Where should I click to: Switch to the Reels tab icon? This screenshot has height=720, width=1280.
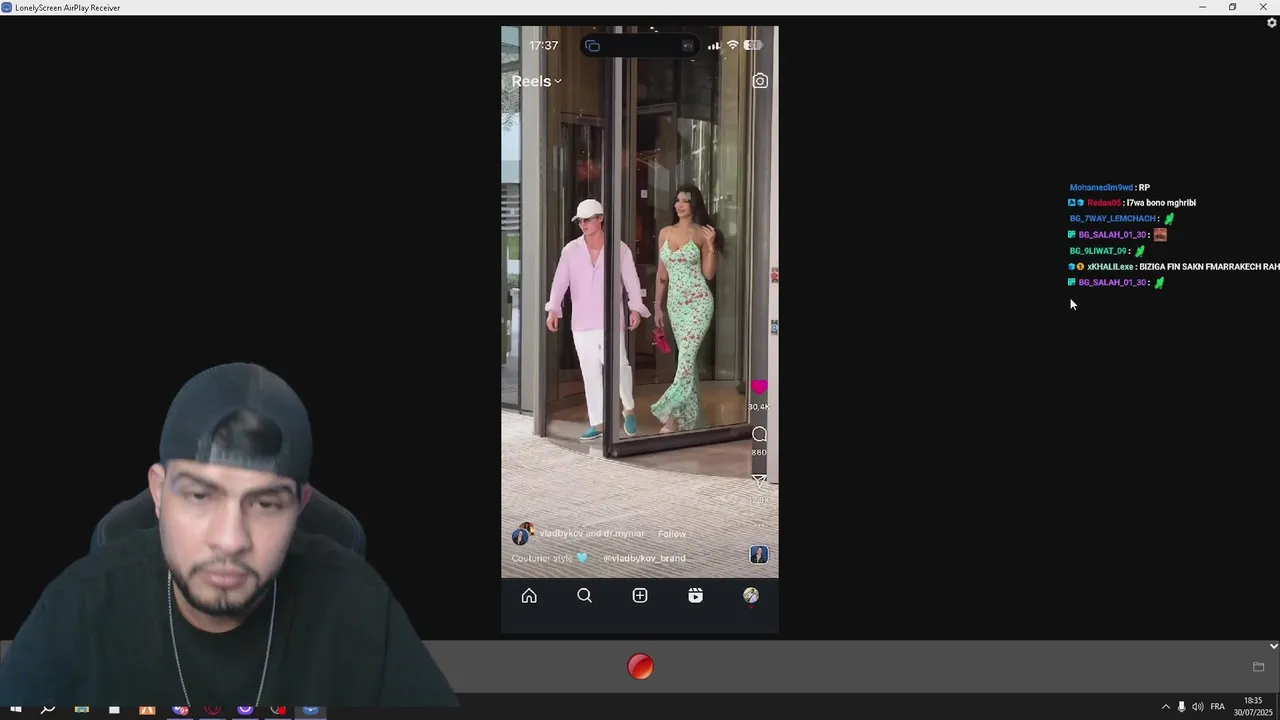click(x=695, y=596)
